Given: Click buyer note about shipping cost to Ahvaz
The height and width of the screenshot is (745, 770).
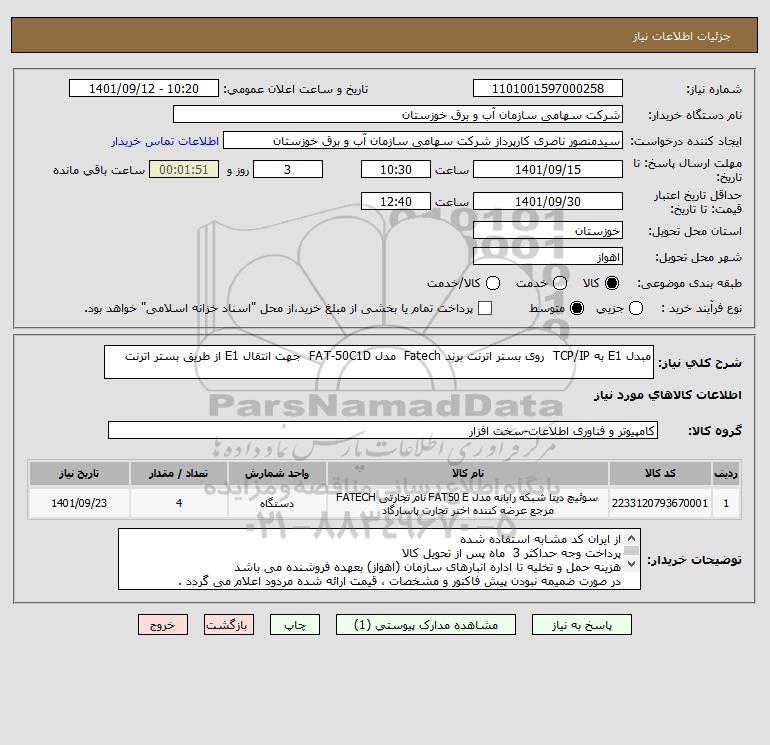Looking at the screenshot, I should tap(427, 567).
